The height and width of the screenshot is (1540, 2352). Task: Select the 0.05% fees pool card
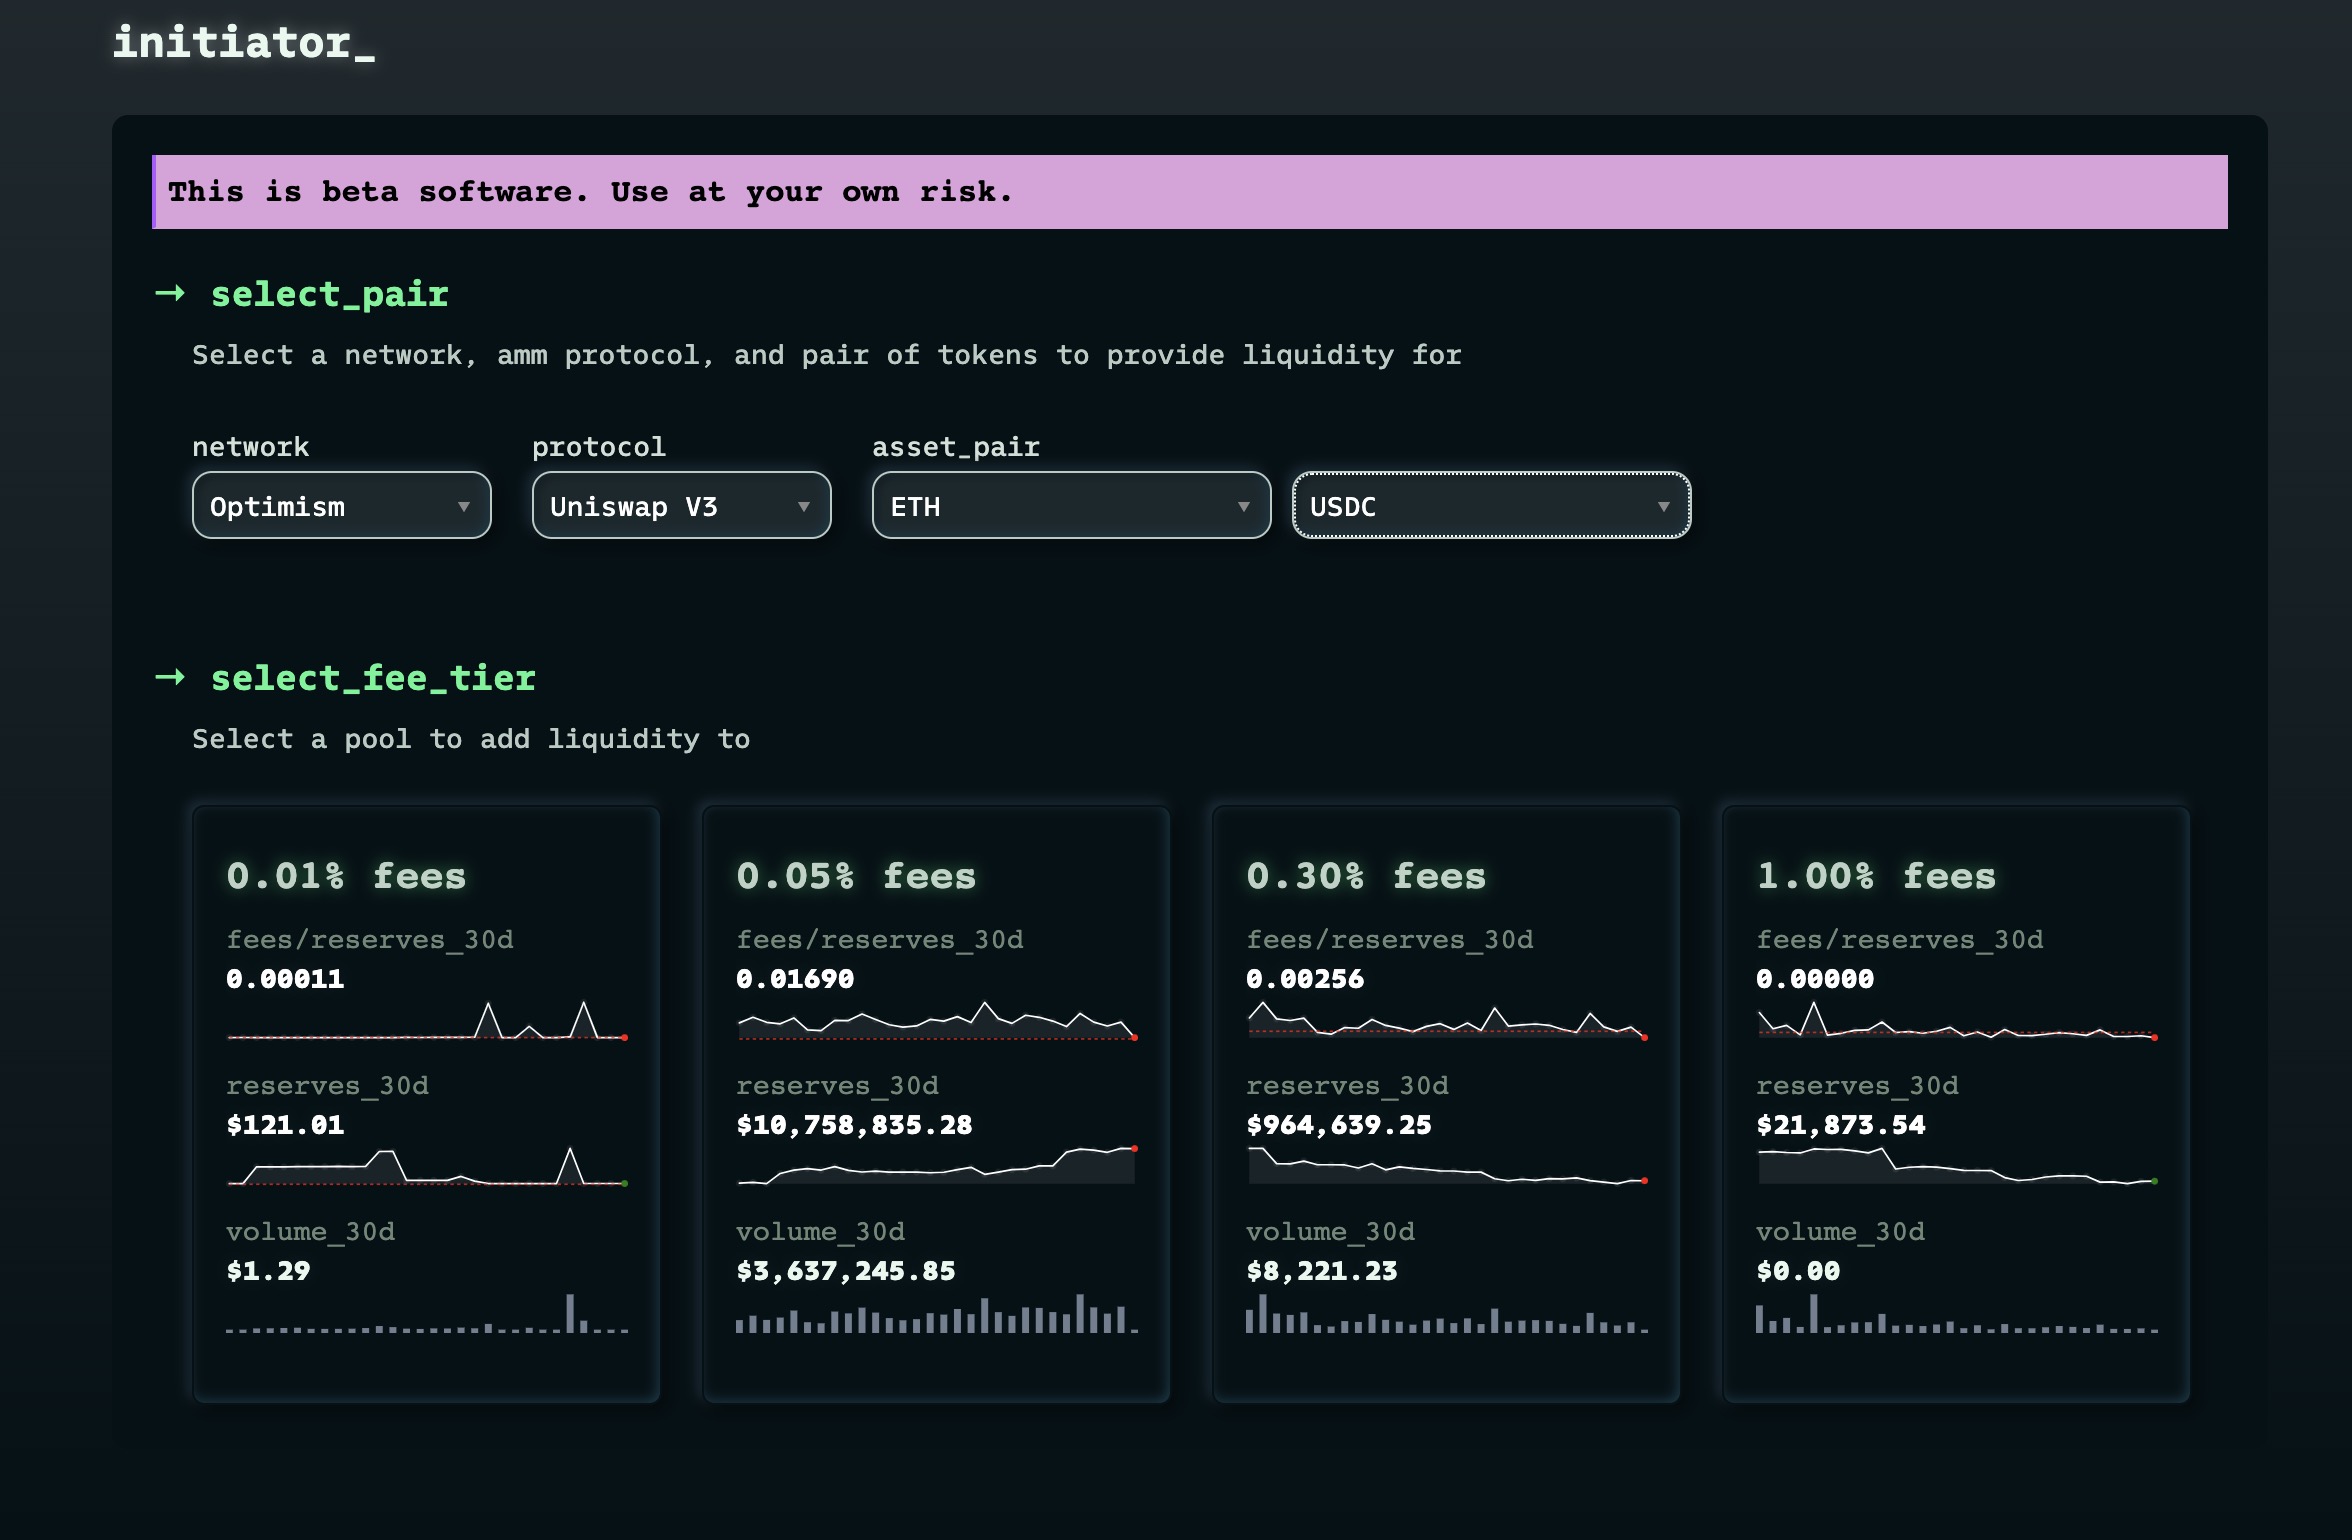(x=936, y=1104)
